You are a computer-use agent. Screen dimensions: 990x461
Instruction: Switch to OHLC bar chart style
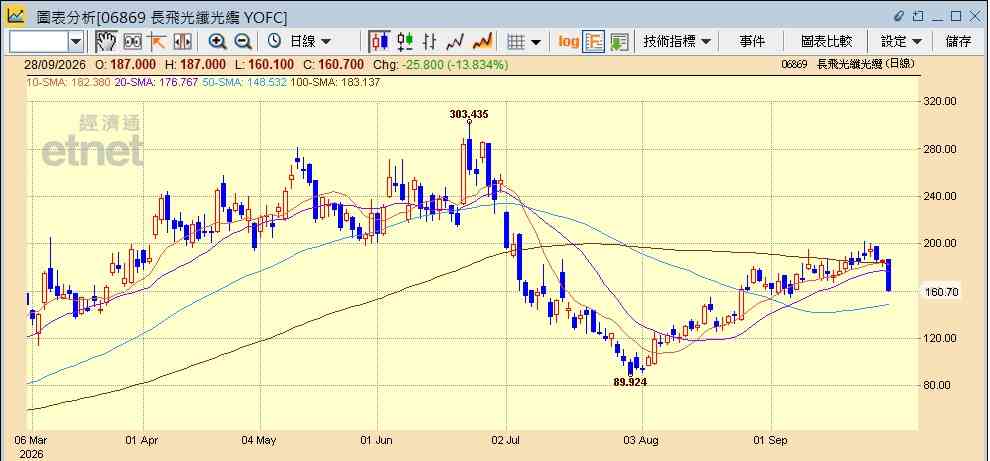pos(429,42)
